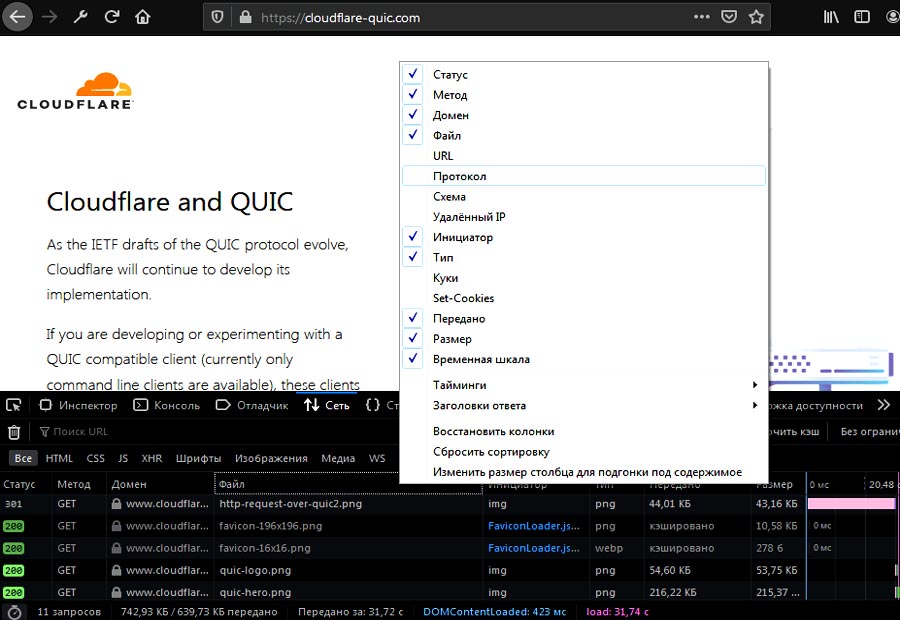Open performance analysis stopwatch icon
The image size is (900, 620).
coord(14,612)
